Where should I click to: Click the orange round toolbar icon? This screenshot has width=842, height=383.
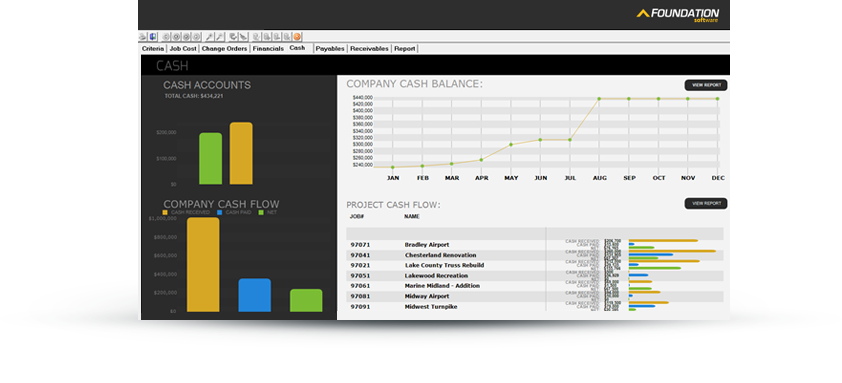tap(297, 37)
